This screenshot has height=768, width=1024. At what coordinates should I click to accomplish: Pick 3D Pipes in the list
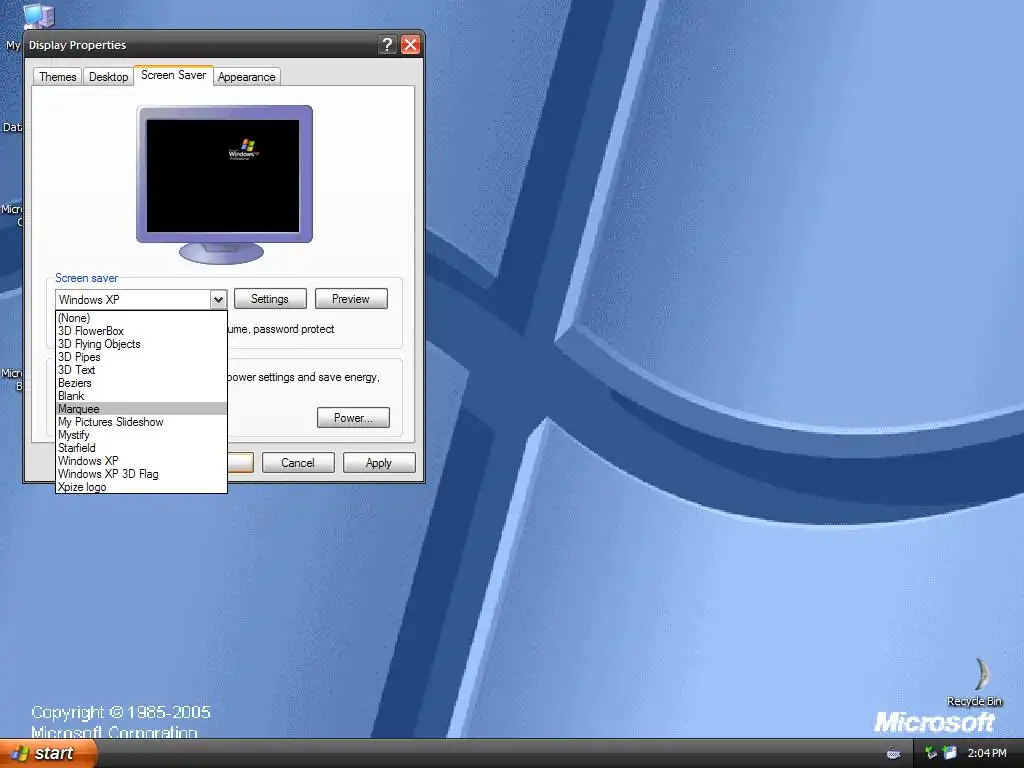pyautogui.click(x=141, y=357)
